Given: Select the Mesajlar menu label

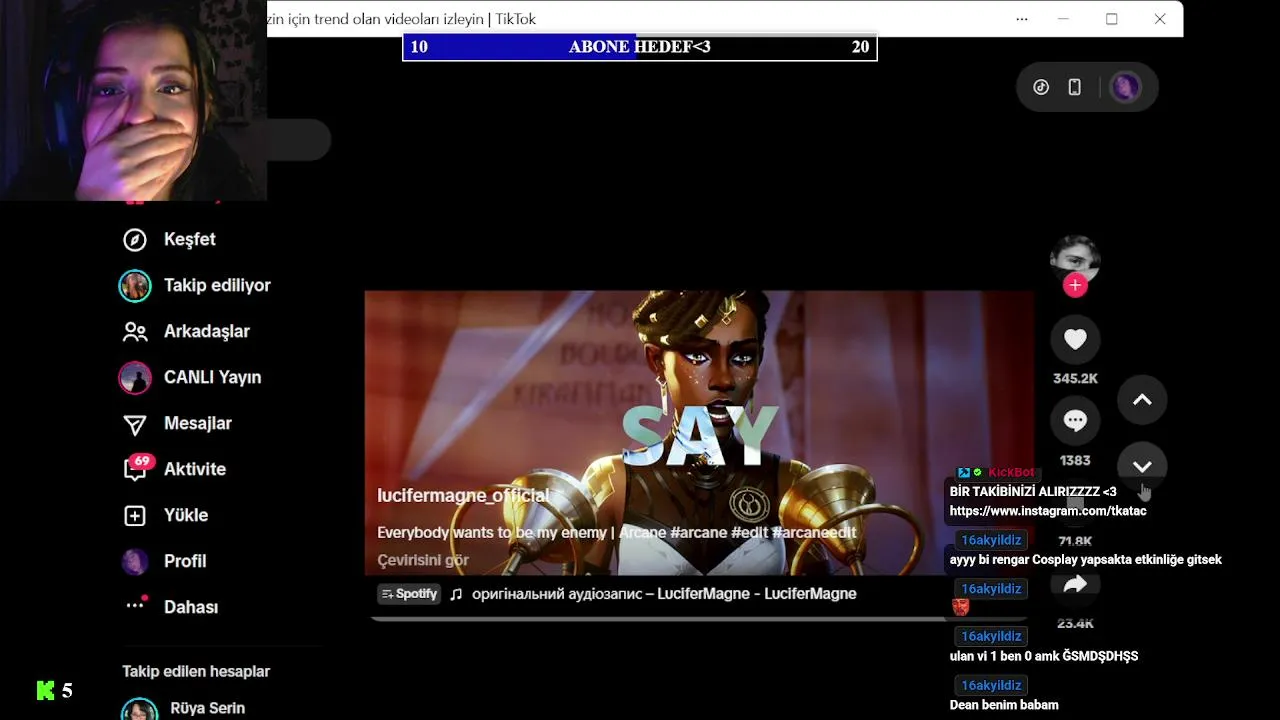Looking at the screenshot, I should (198, 423).
